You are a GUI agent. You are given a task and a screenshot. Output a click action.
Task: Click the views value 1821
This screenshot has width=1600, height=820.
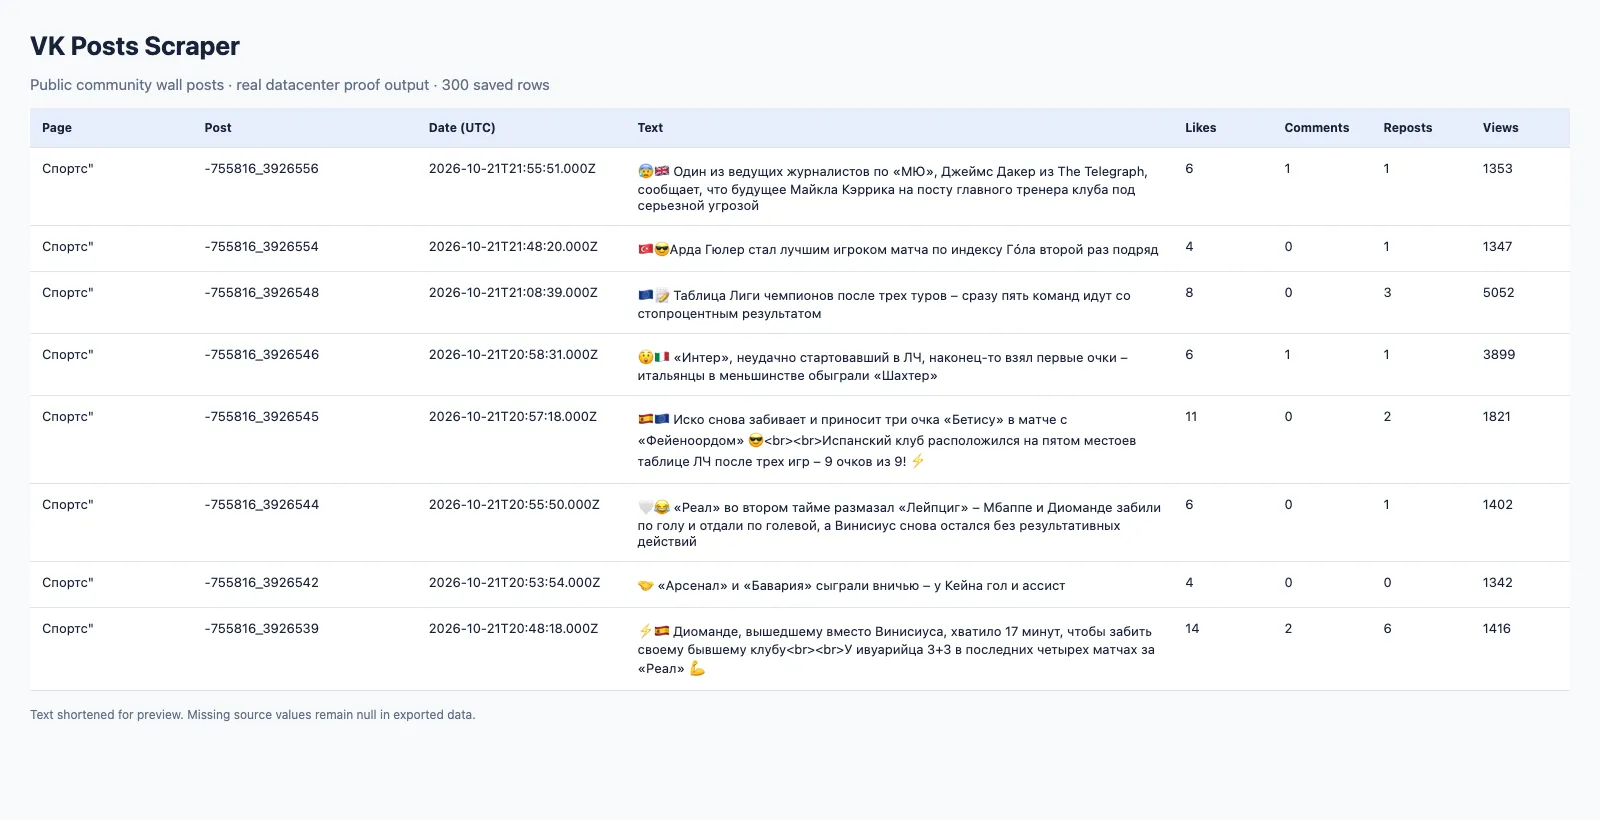pos(1497,417)
